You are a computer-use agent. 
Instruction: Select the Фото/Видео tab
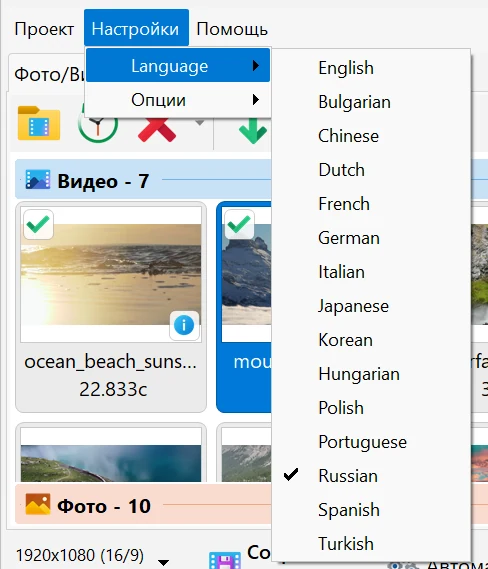(48, 74)
